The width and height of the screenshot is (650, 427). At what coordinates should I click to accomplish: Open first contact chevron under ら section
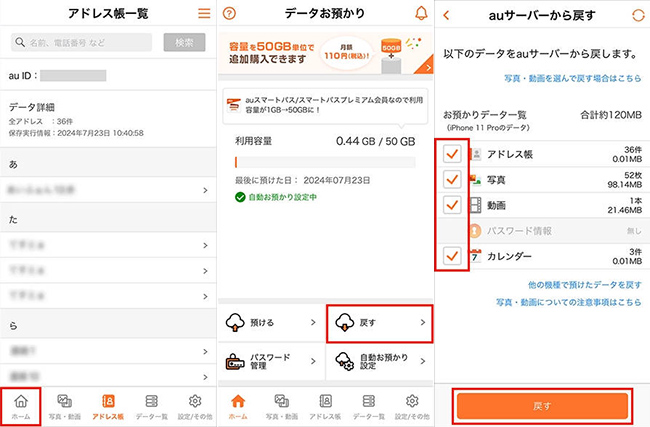click(x=205, y=352)
